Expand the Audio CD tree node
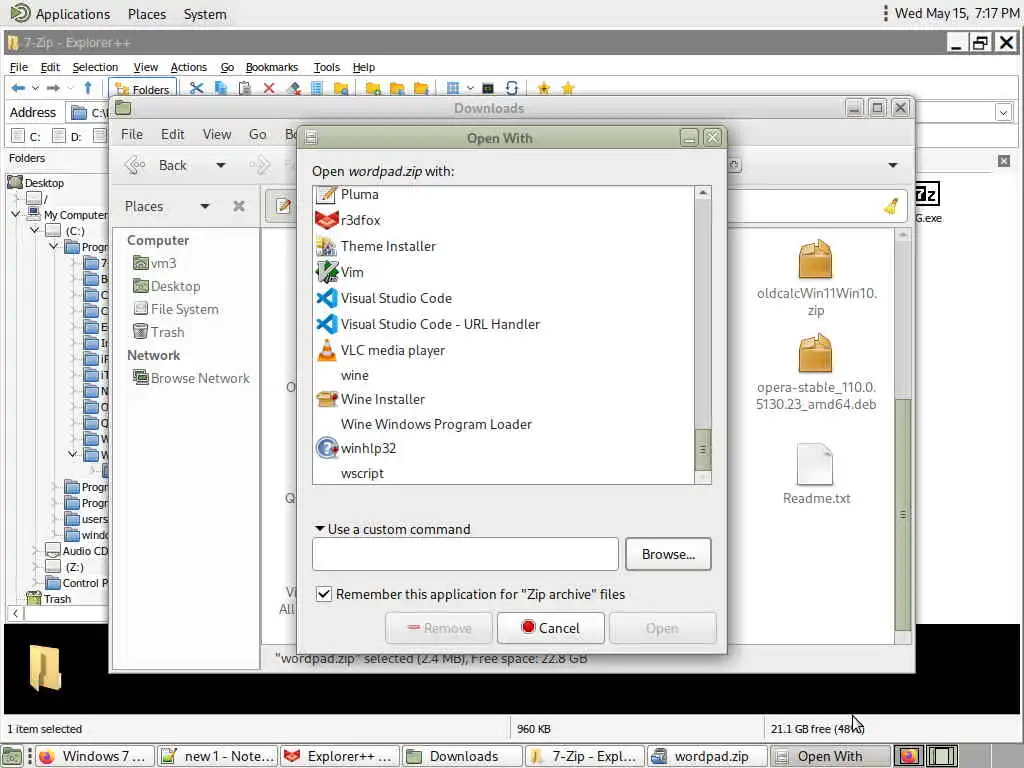This screenshot has width=1024, height=768. (x=36, y=551)
